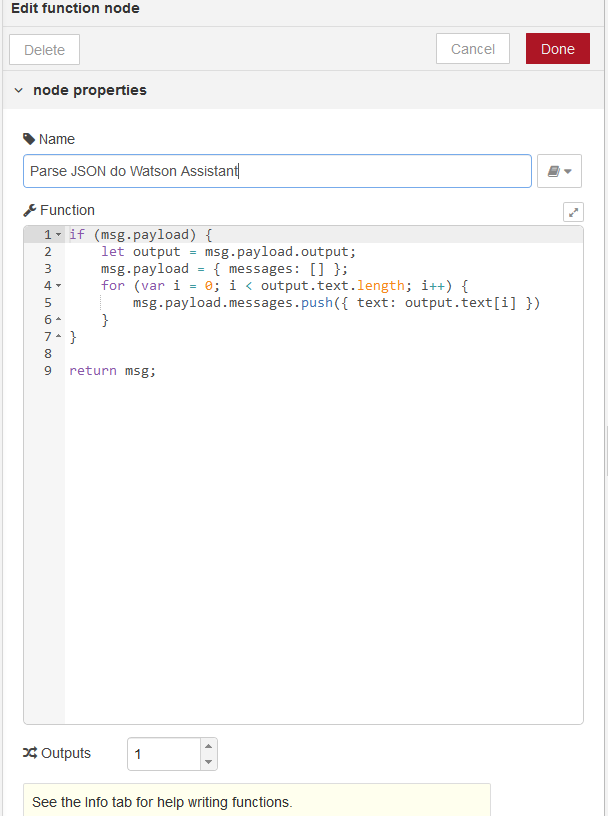Collapse the node properties section
Screen dimensions: 608x816
(19, 90)
